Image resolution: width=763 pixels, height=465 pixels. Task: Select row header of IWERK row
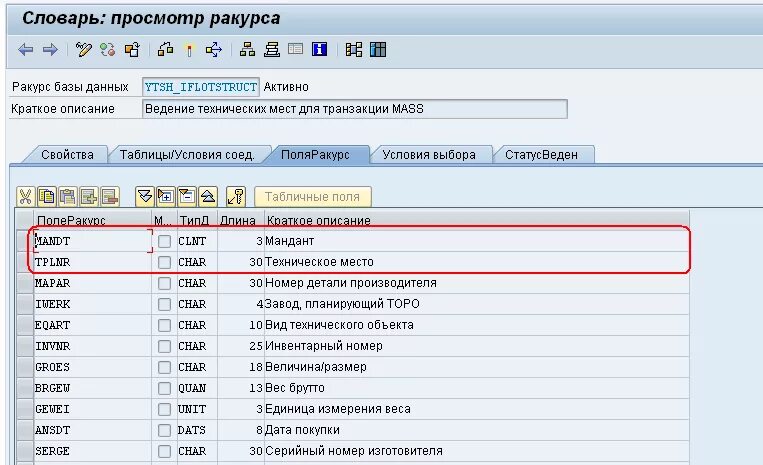coord(24,304)
